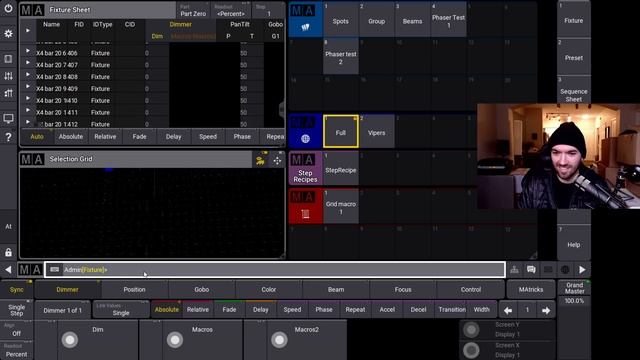Select the Phaser Test 1 group
Image resolution: width=640 pixels, height=360 pixels.
click(448, 20)
